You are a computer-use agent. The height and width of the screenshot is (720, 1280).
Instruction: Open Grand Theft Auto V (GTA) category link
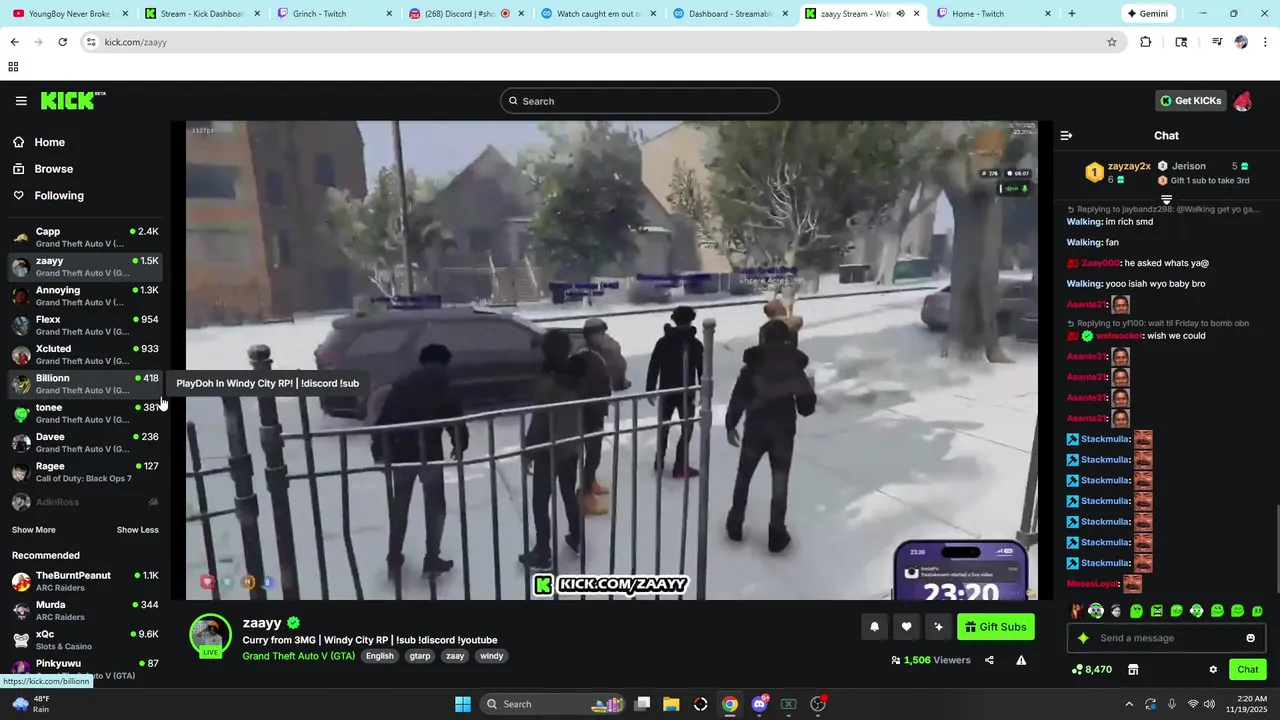pos(298,656)
